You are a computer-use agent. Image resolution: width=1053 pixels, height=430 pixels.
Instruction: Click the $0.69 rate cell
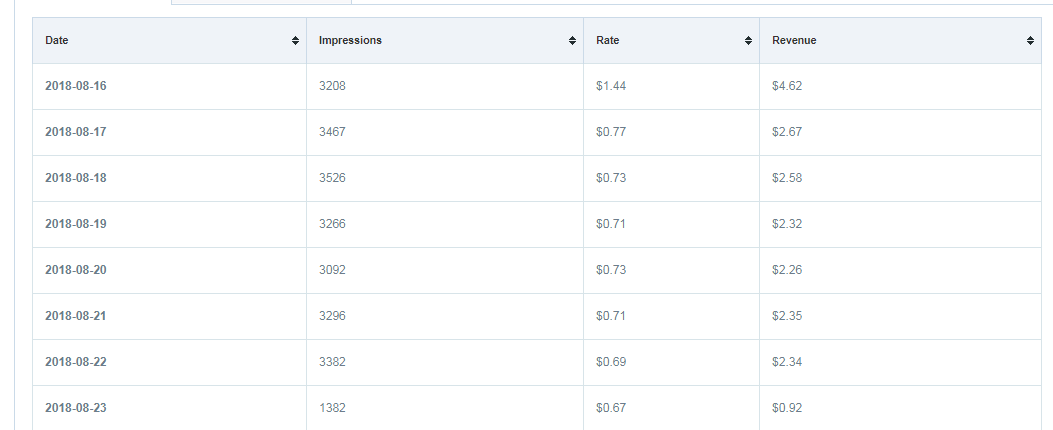(611, 362)
